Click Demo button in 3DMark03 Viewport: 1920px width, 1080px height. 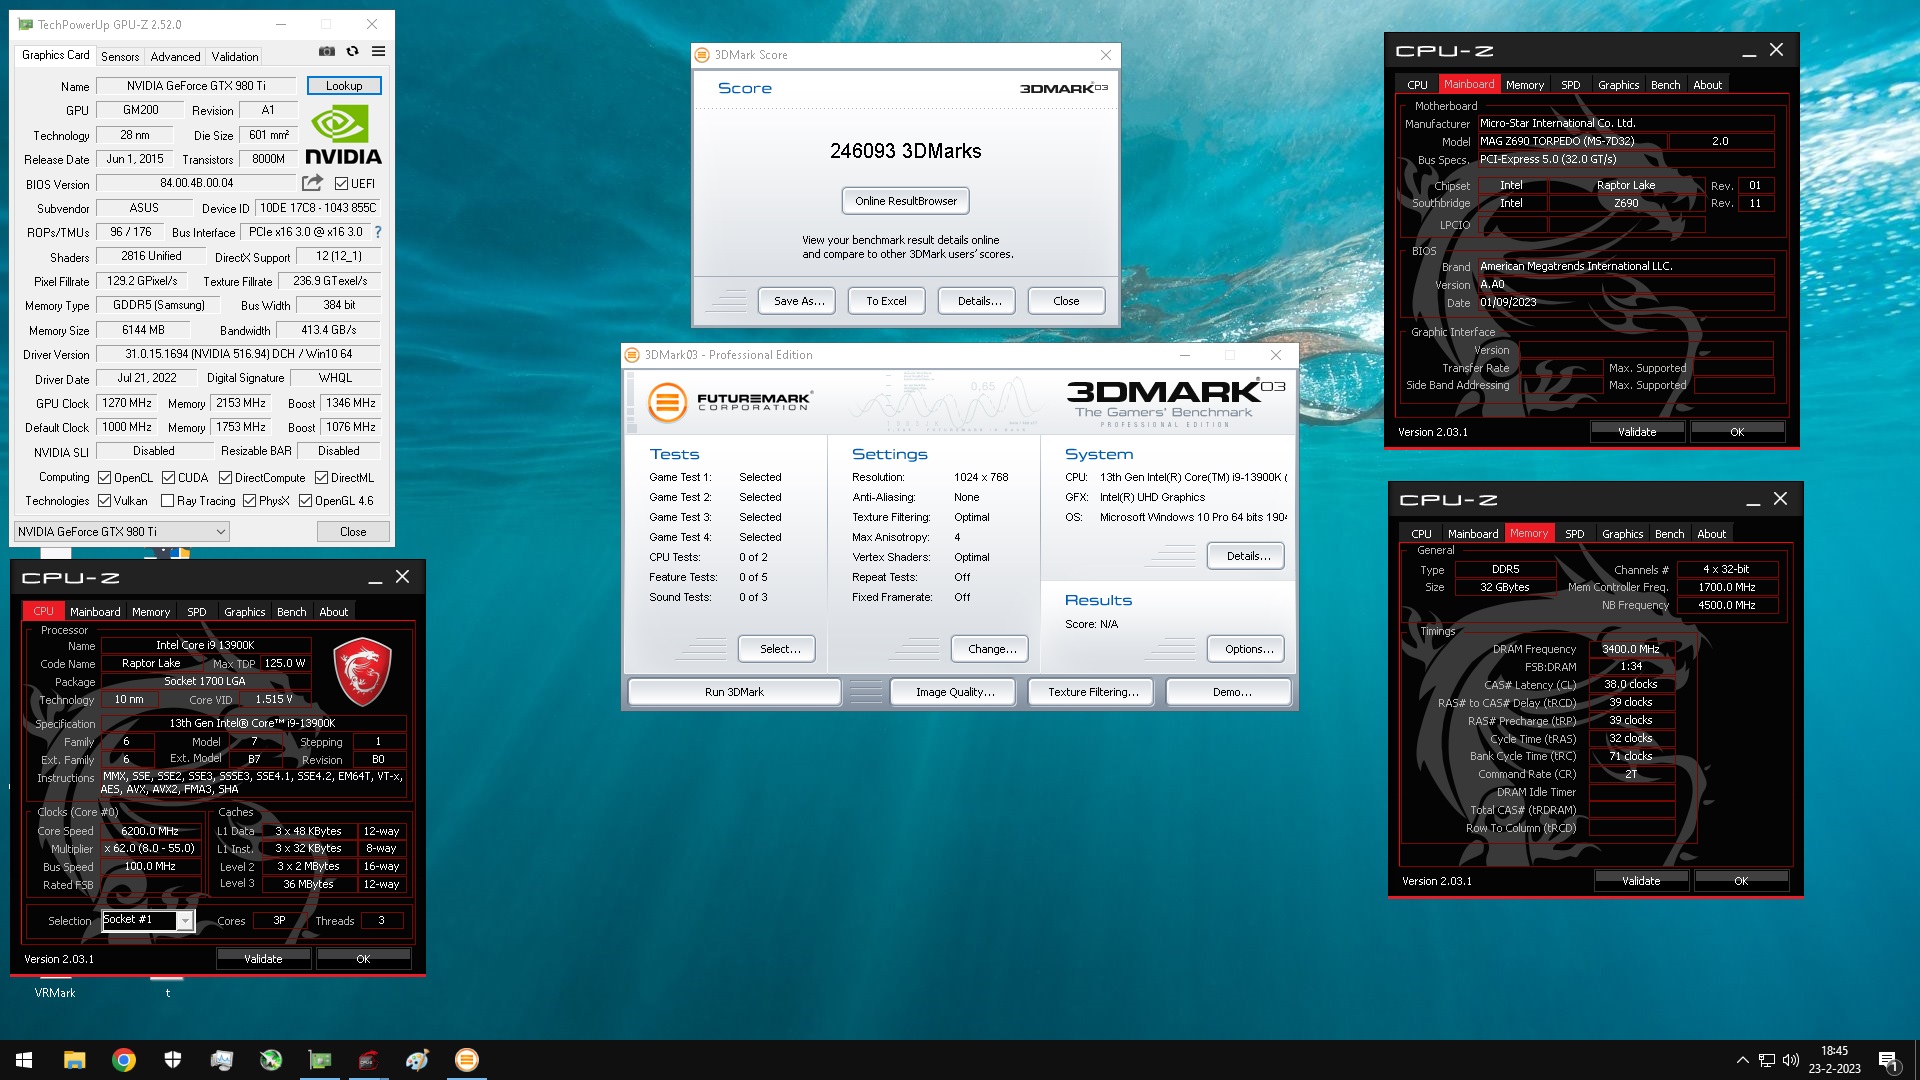coord(1230,692)
